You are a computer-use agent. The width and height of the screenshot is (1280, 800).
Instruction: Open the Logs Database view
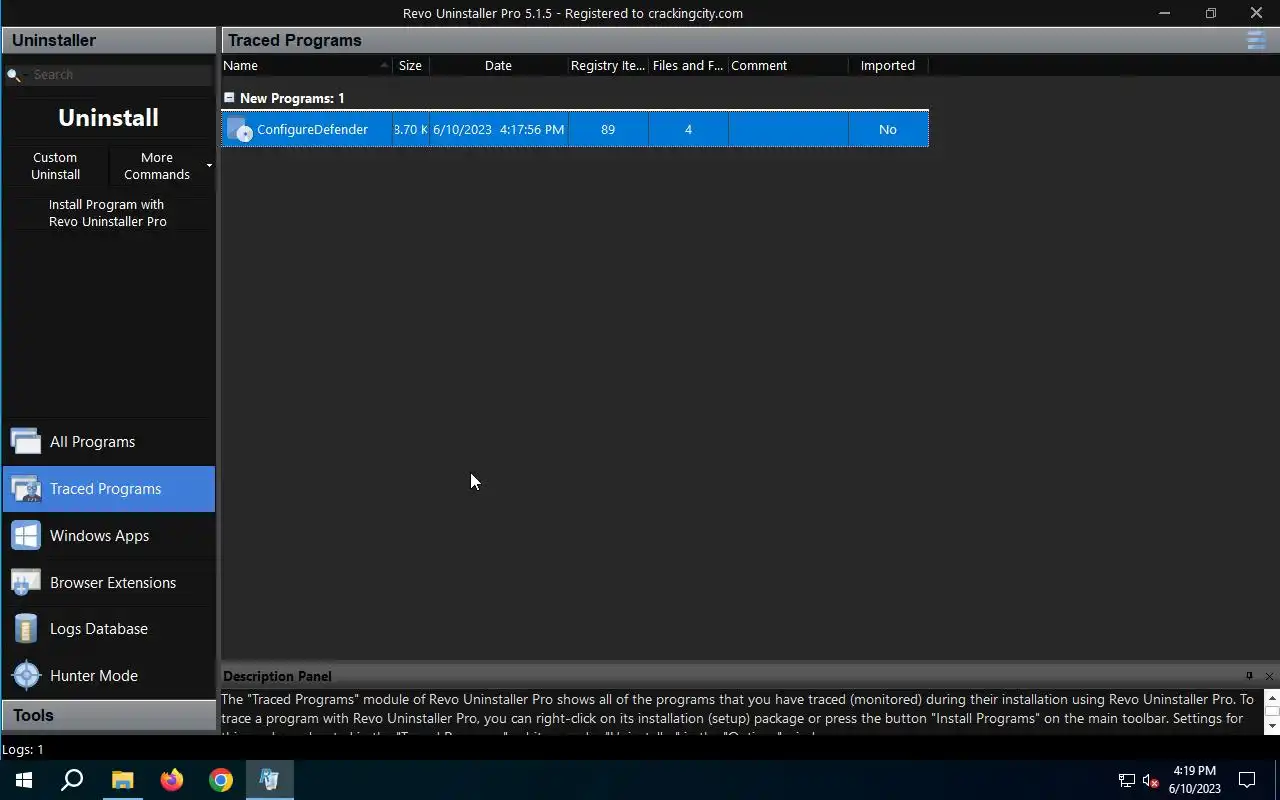click(108, 628)
